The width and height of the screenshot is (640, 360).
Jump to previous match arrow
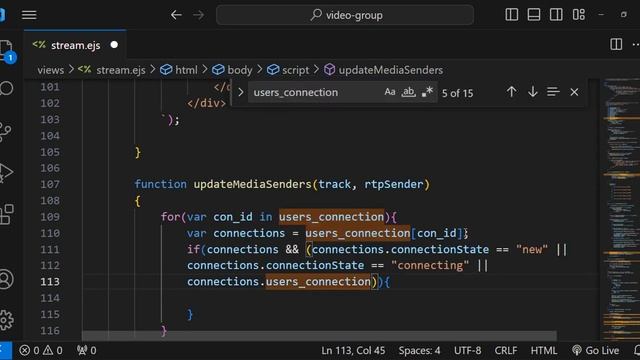[x=511, y=92]
